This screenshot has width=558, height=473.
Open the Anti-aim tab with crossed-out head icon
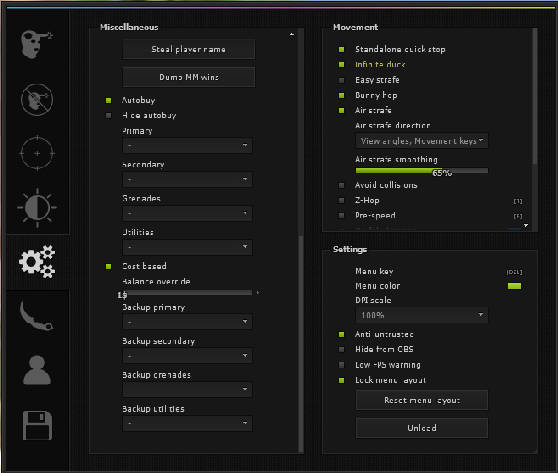coord(37,100)
